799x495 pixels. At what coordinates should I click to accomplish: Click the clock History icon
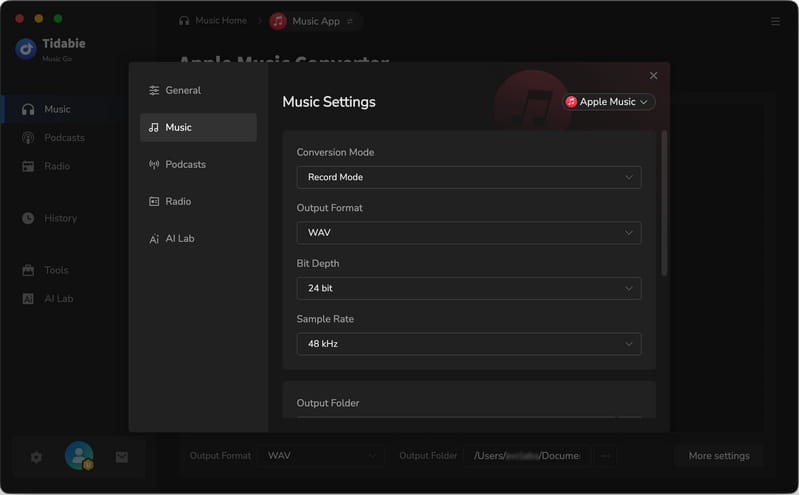point(28,218)
